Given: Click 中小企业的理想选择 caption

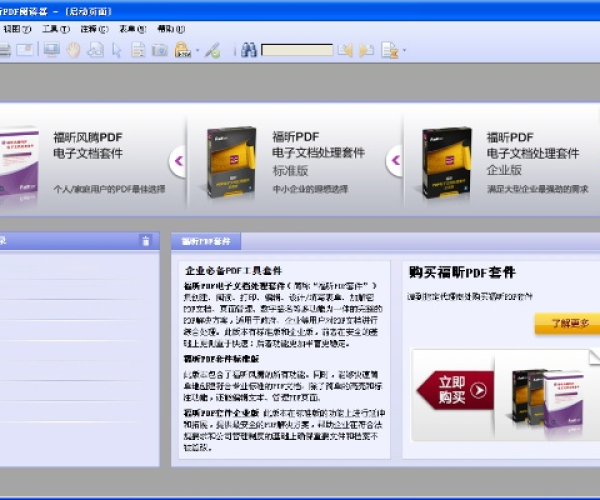Looking at the screenshot, I should click(310, 189).
